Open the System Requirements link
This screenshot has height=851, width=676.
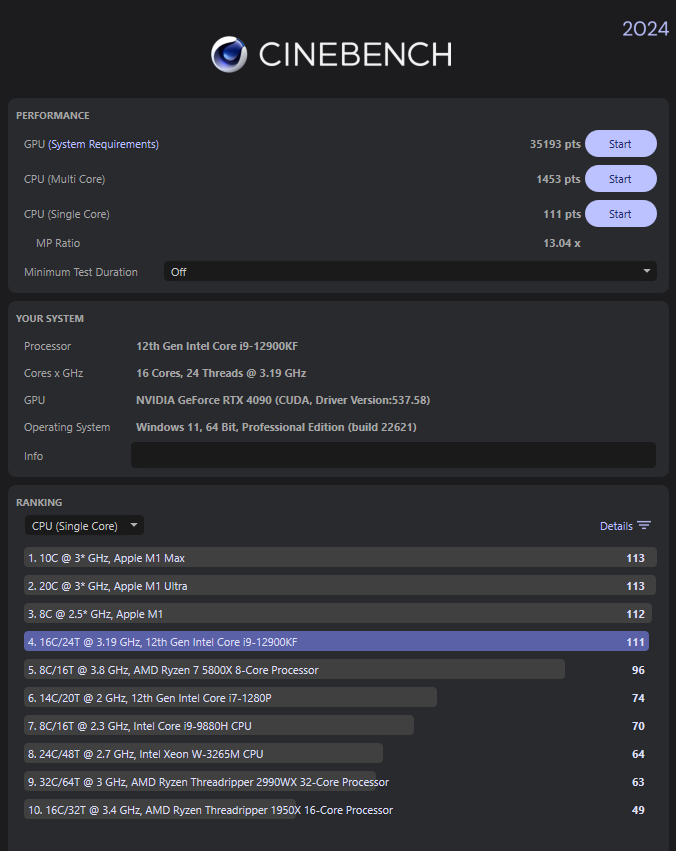pos(104,144)
